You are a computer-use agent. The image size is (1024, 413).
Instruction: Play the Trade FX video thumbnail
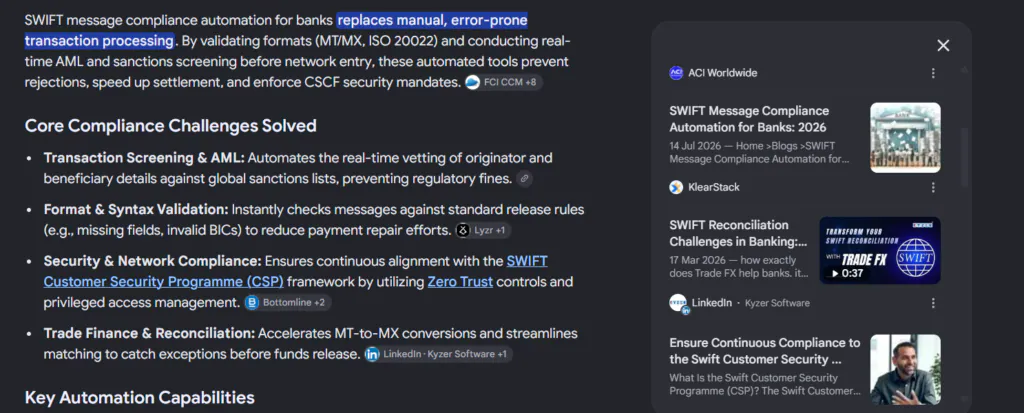click(880, 250)
